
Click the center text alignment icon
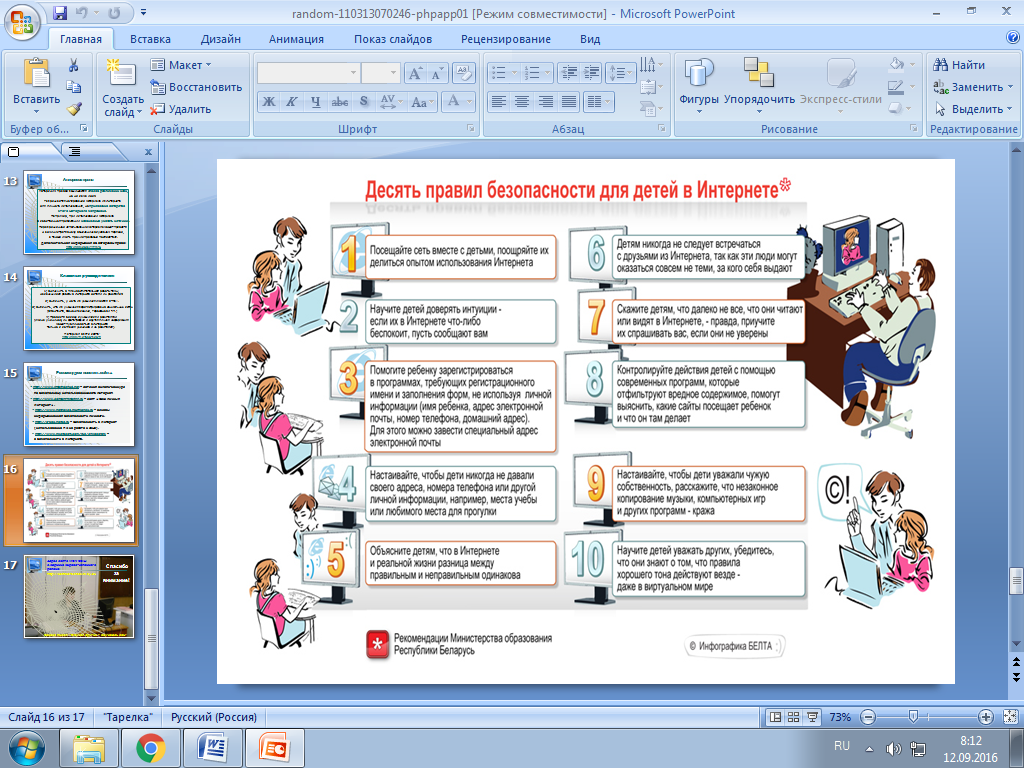(x=522, y=101)
